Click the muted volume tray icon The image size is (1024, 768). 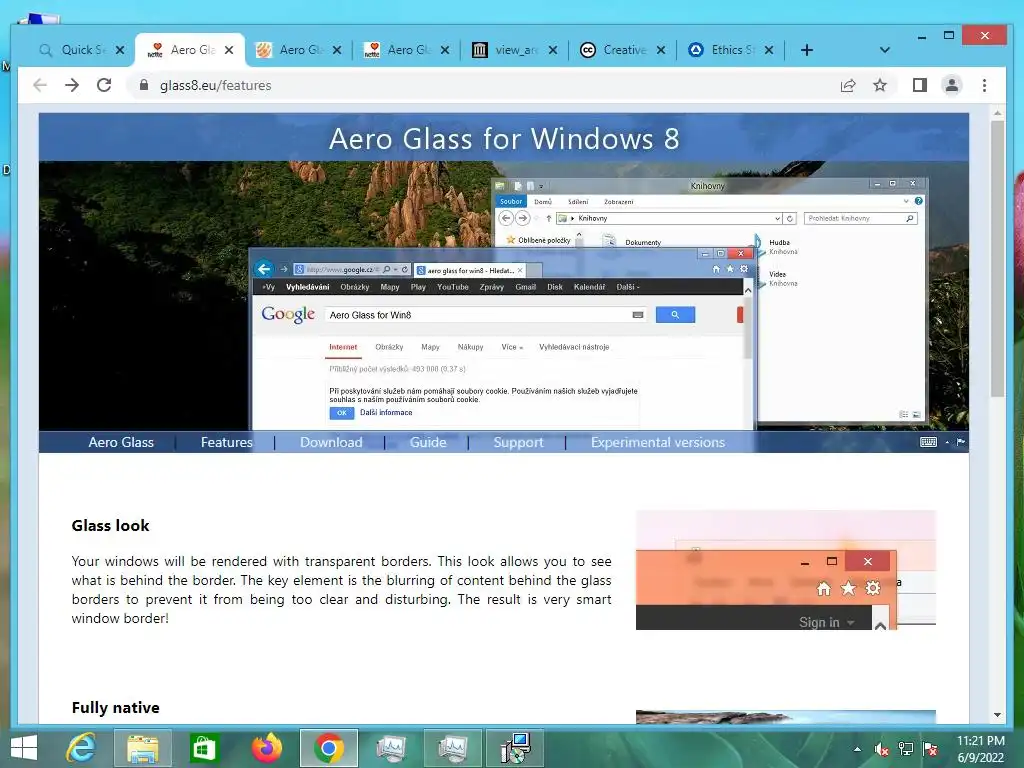(882, 750)
